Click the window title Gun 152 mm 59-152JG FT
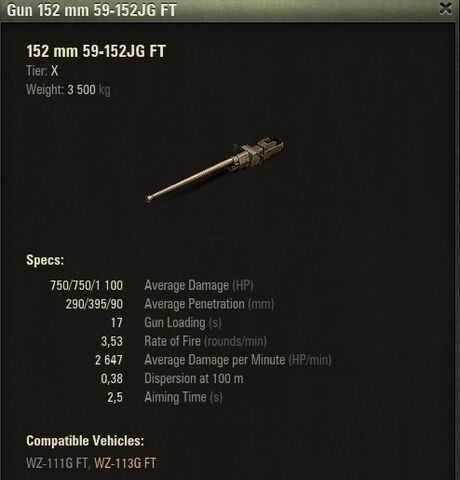The width and height of the screenshot is (460, 480). [91, 10]
